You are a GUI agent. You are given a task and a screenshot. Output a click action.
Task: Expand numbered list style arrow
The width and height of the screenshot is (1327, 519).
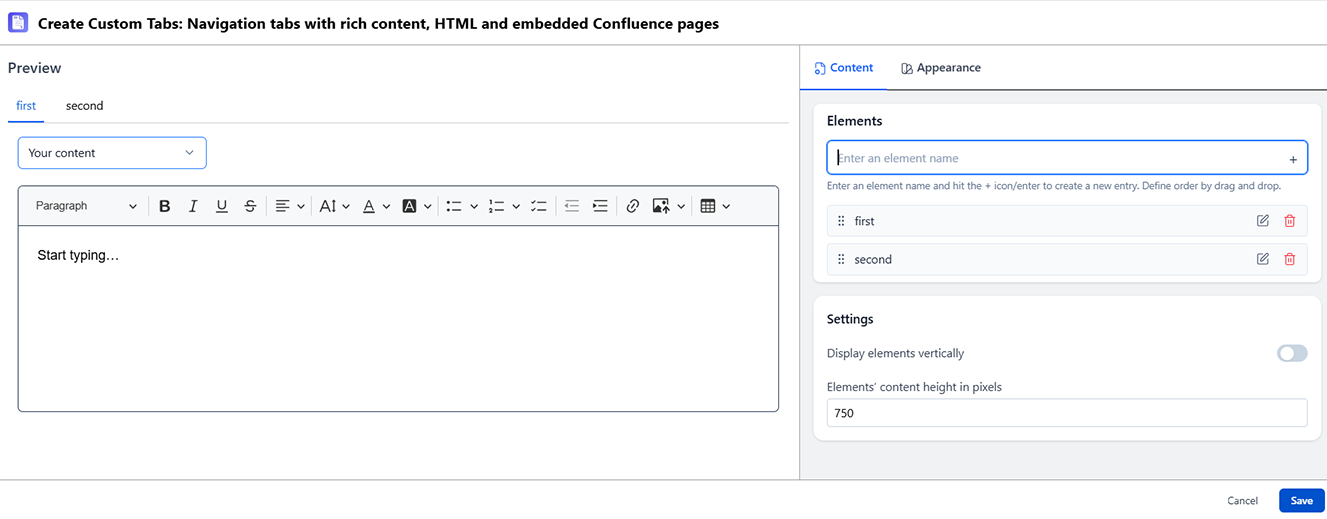pyautogui.click(x=516, y=207)
